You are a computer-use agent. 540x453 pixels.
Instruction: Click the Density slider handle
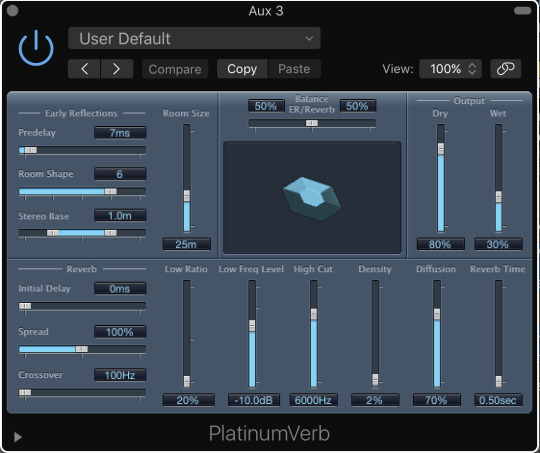pyautogui.click(x=375, y=380)
